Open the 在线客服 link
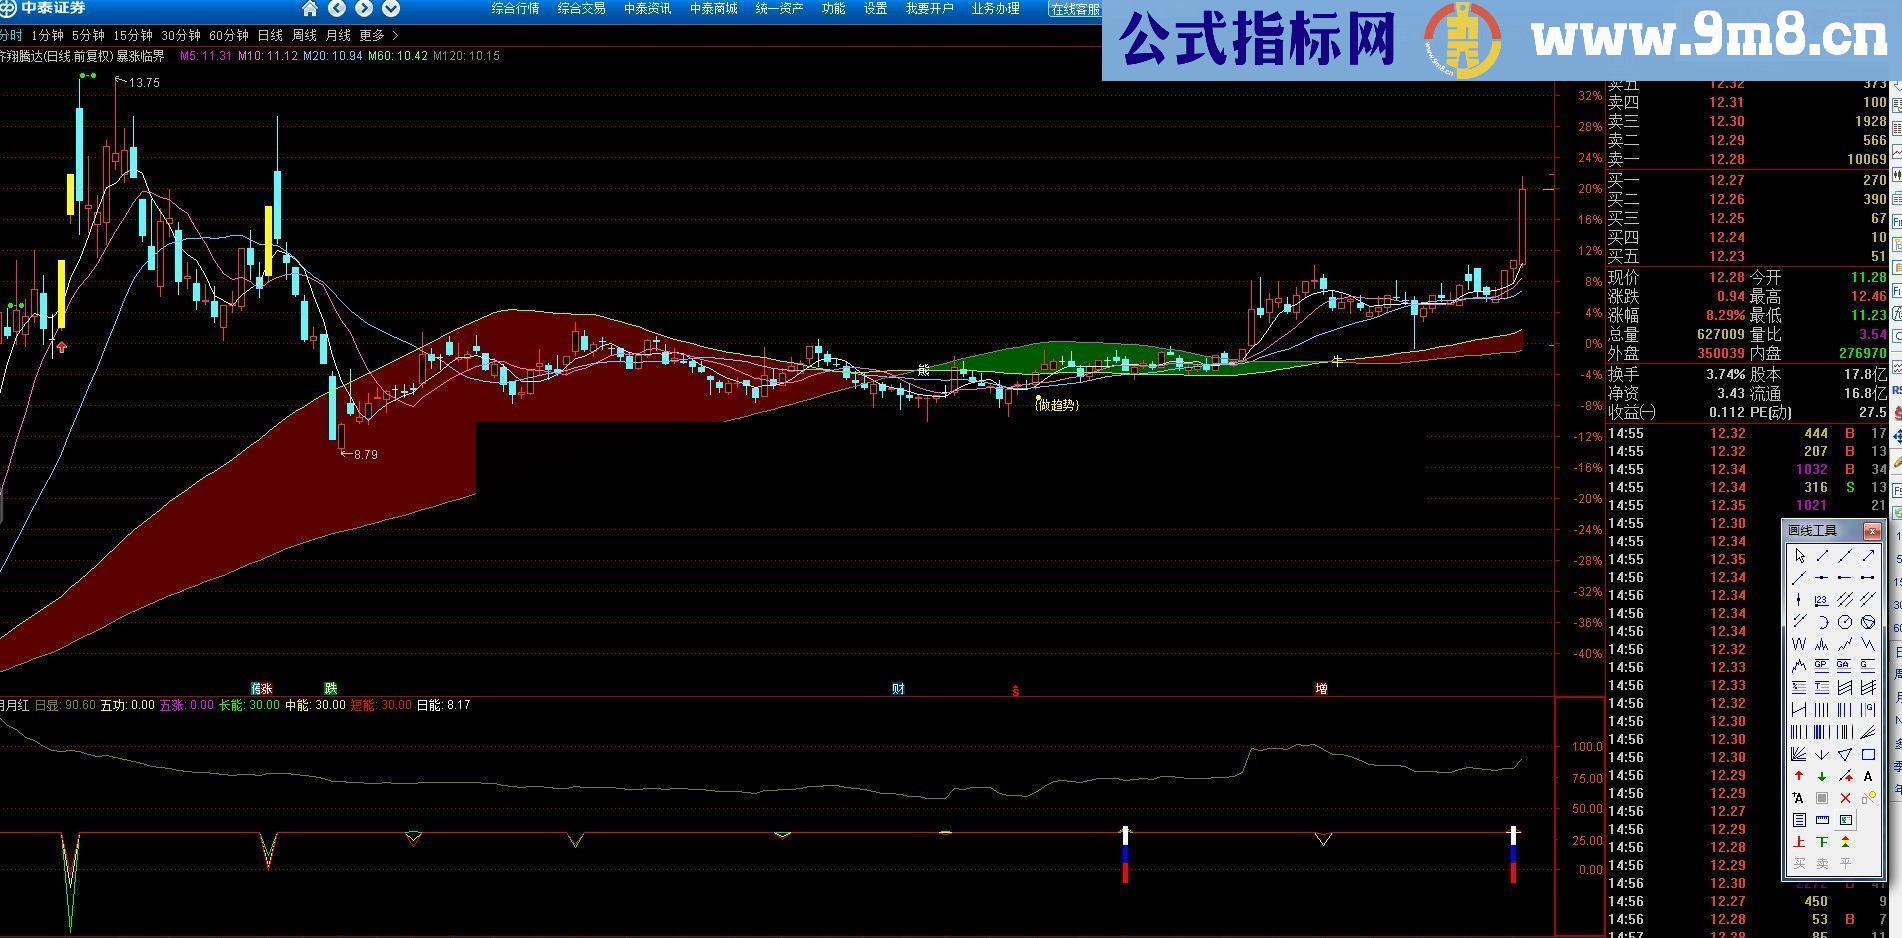The width and height of the screenshot is (1902, 938). point(1075,9)
